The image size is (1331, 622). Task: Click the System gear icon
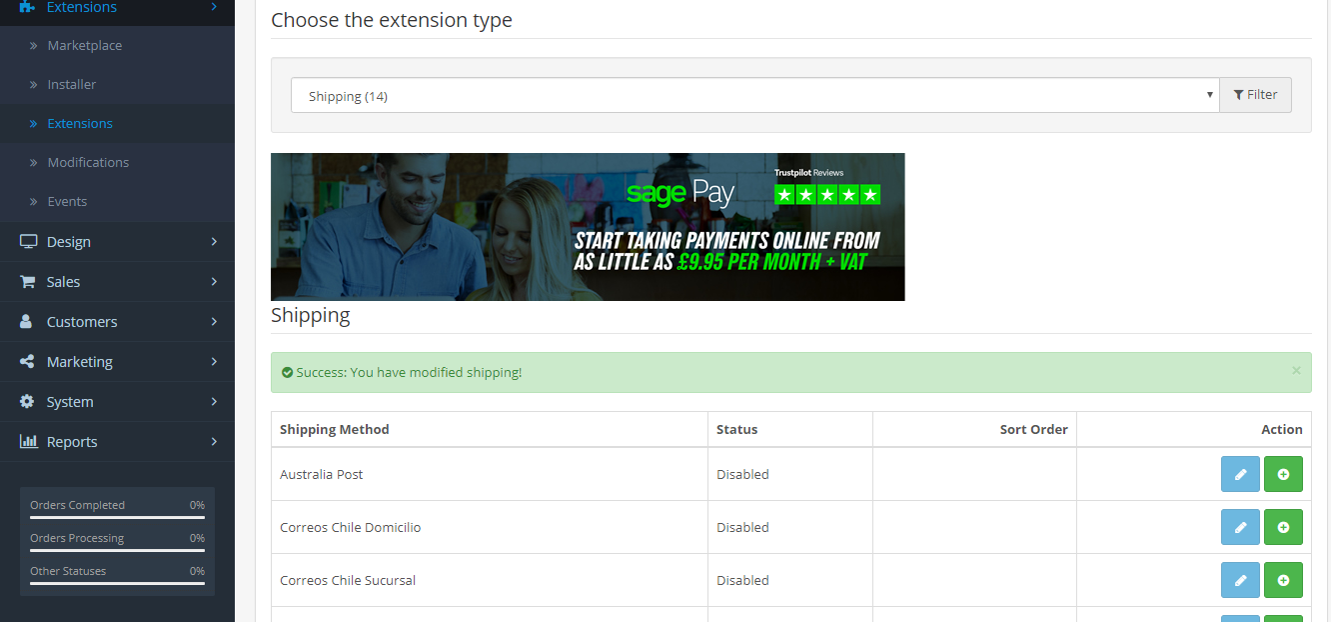27,402
